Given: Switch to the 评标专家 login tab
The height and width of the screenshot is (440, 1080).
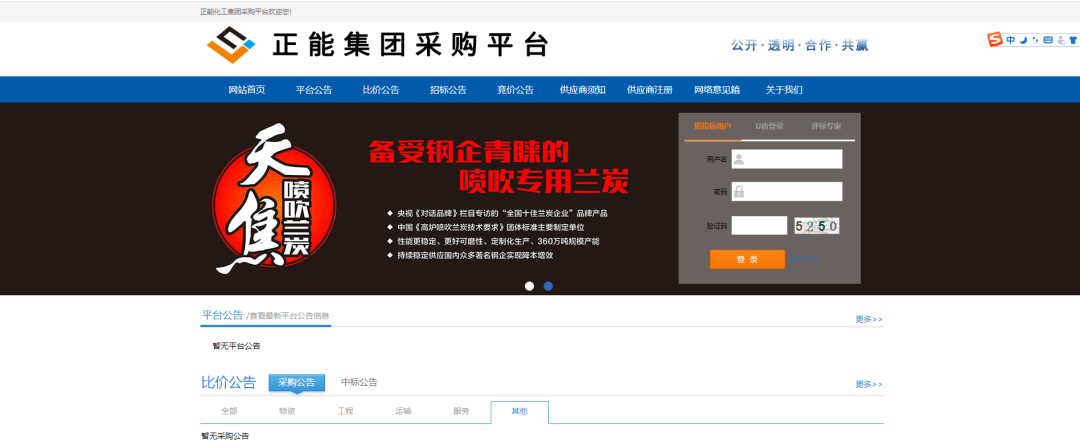Looking at the screenshot, I should pos(826,127).
